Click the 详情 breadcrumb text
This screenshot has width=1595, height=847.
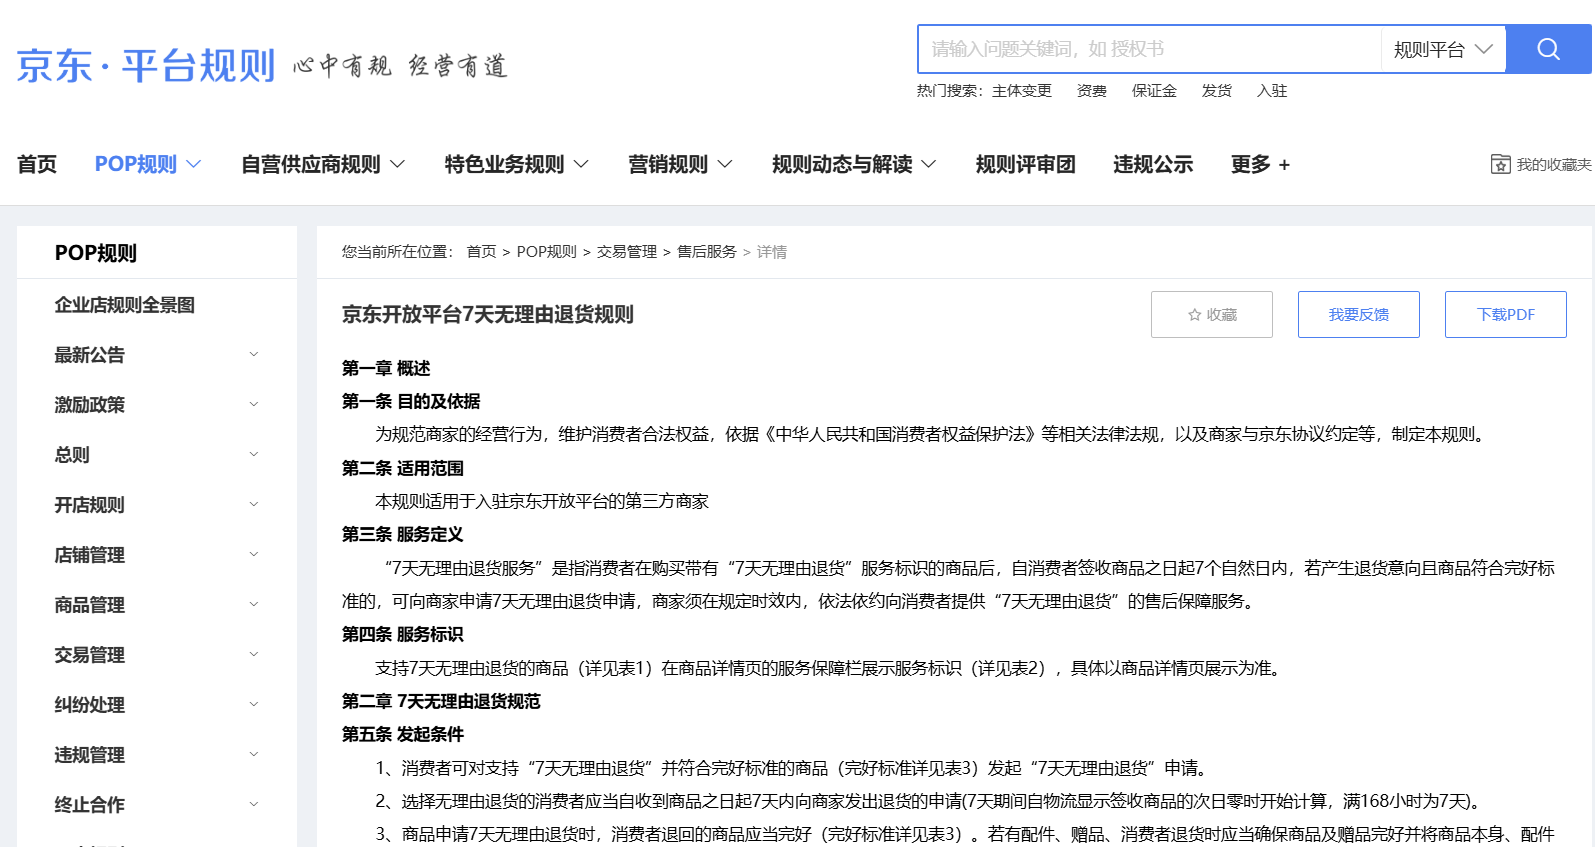[771, 252]
